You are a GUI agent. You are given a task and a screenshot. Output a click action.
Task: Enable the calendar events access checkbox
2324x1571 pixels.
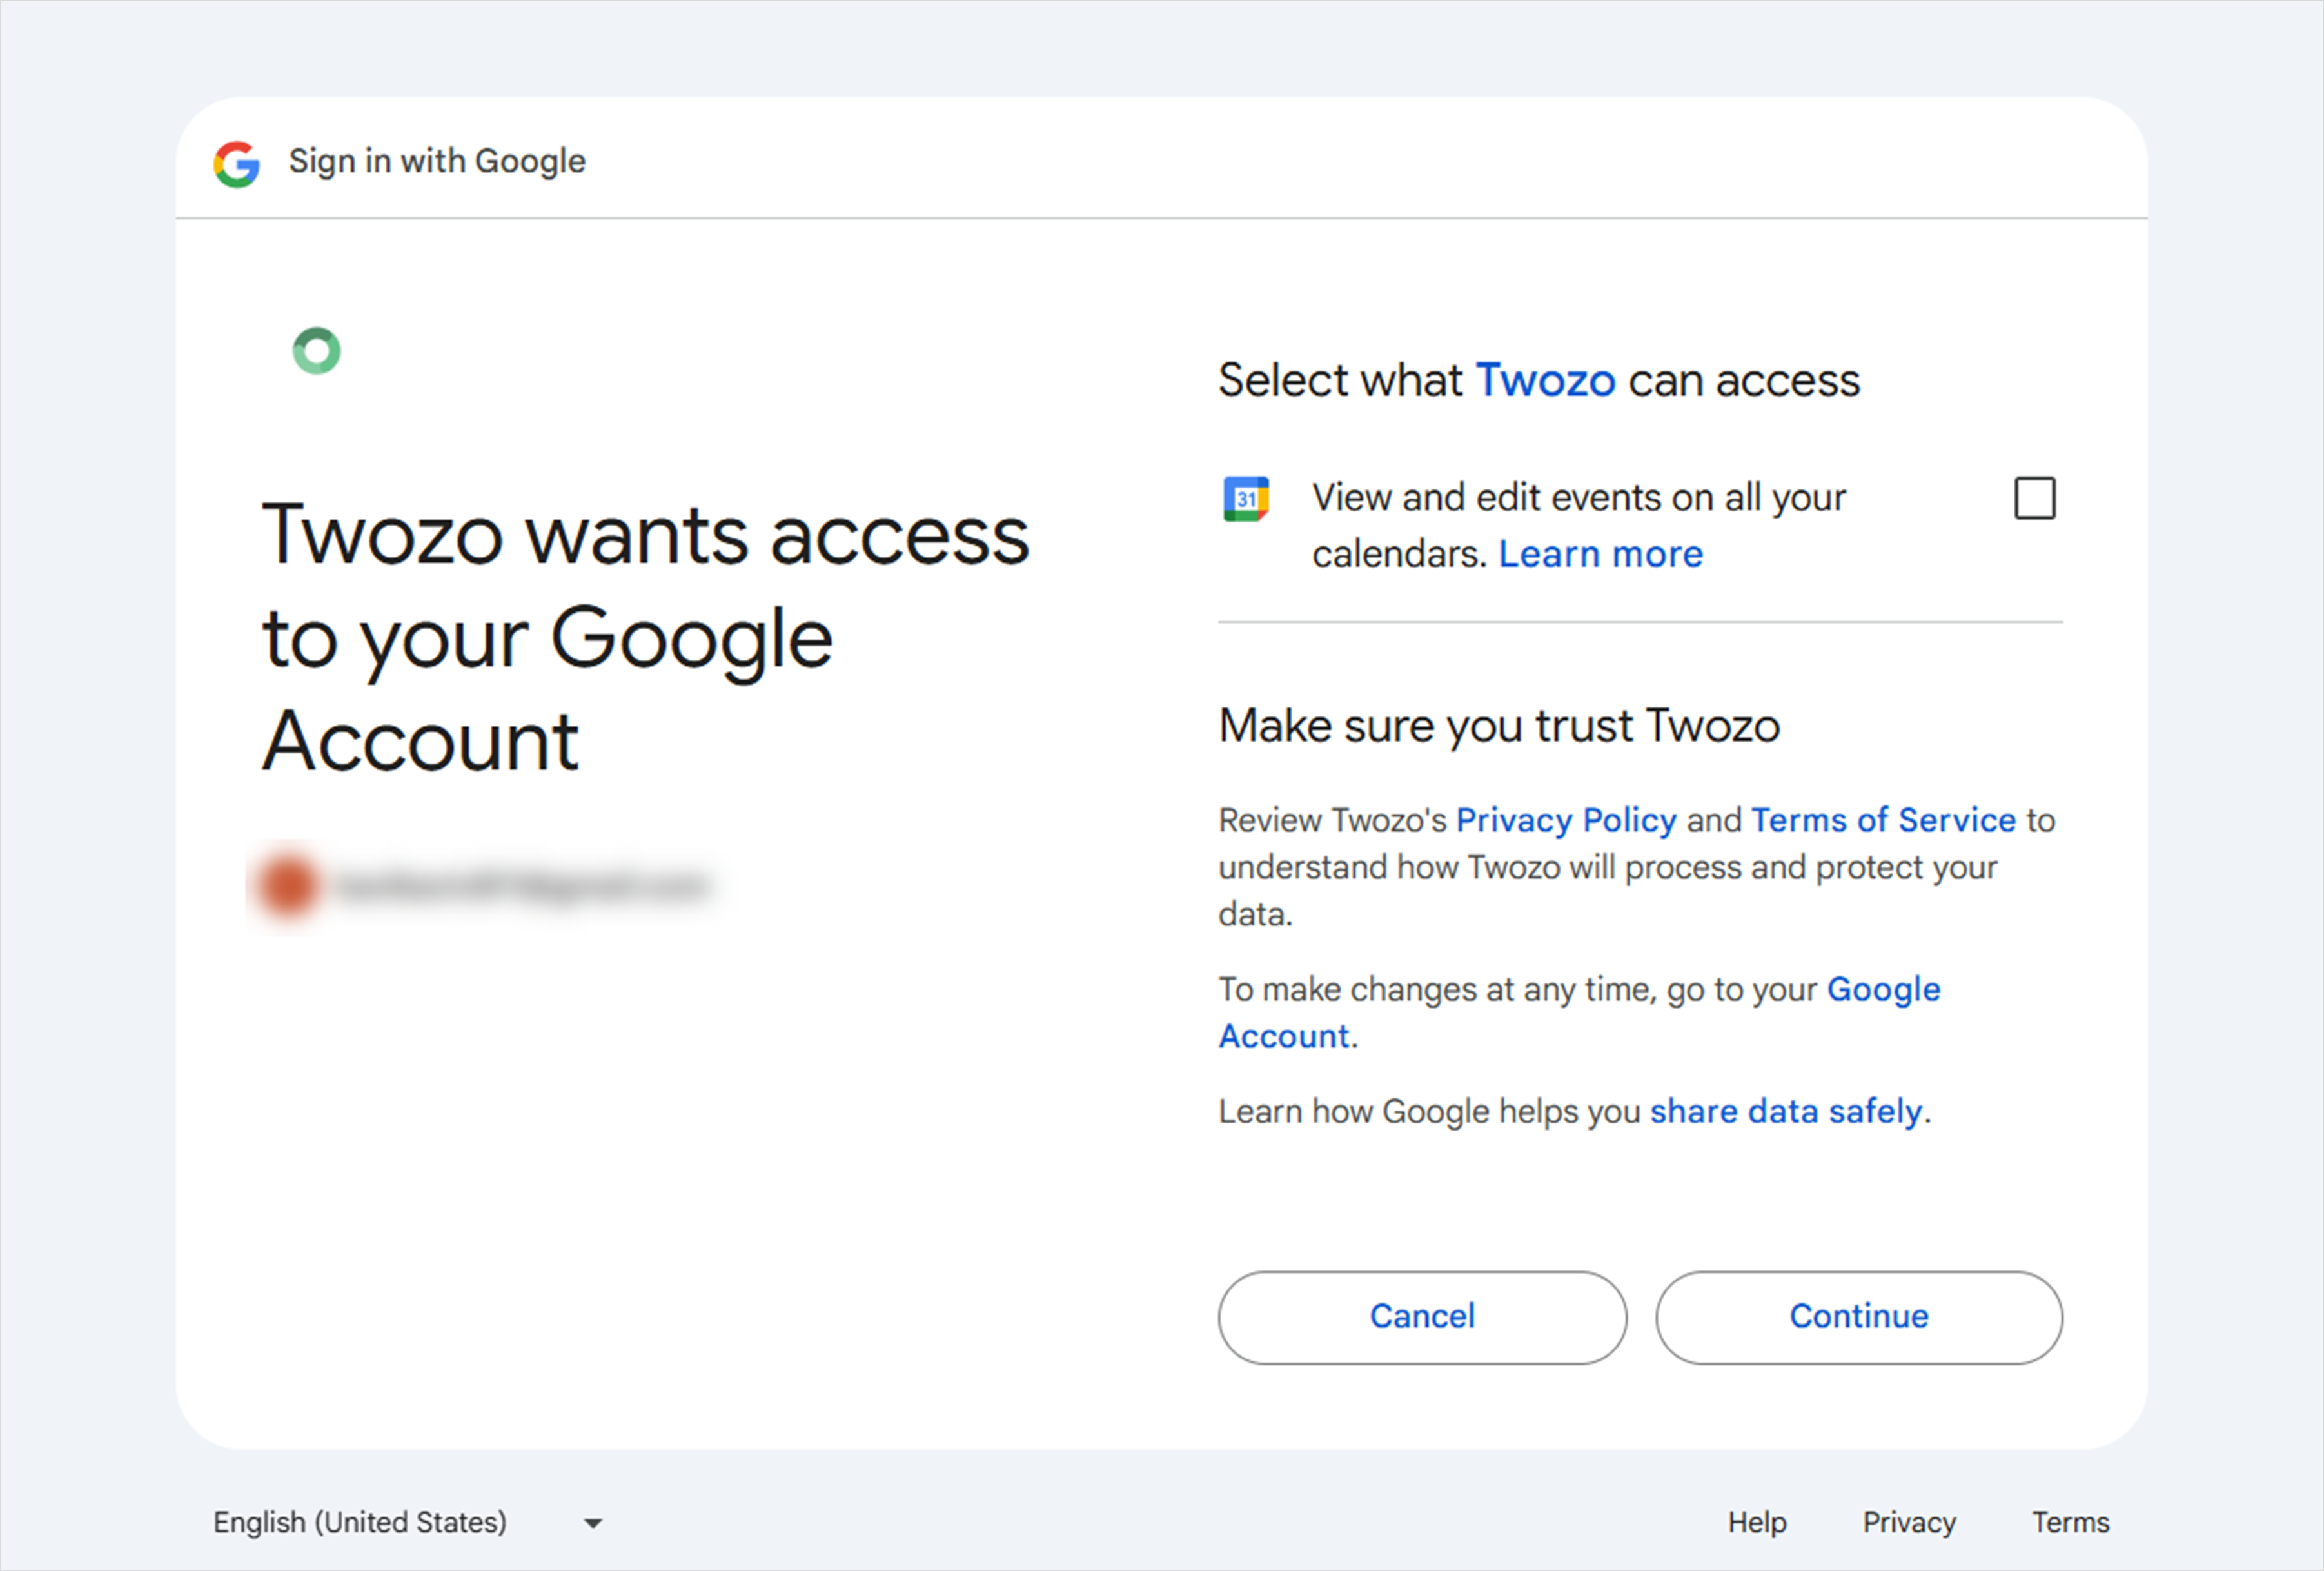2034,498
